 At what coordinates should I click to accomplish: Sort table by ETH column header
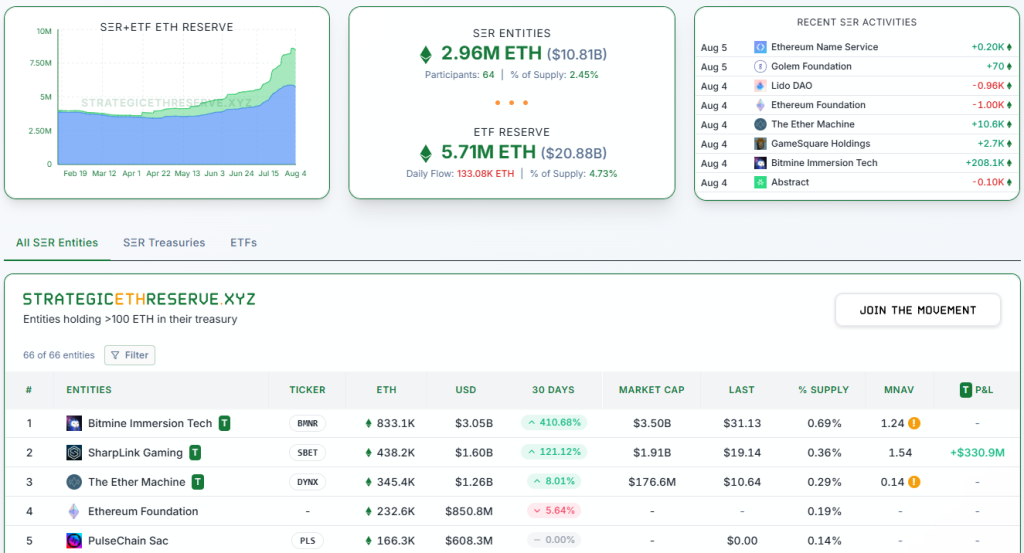click(386, 390)
